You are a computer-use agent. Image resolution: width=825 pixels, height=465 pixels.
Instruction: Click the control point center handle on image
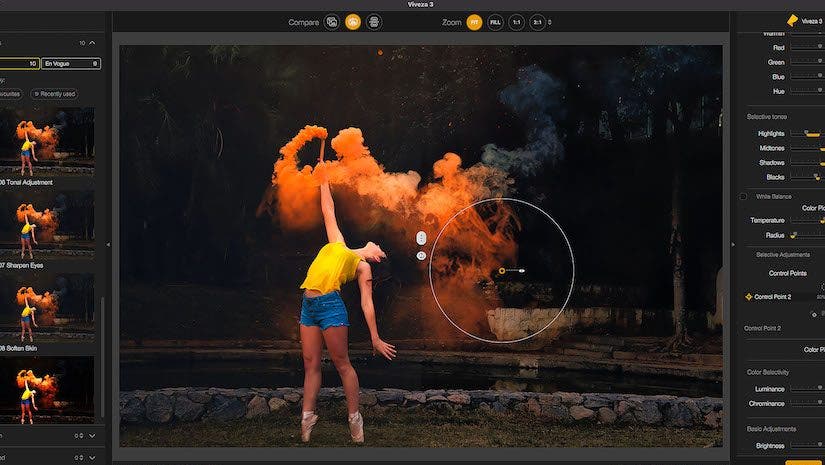tap(502, 271)
